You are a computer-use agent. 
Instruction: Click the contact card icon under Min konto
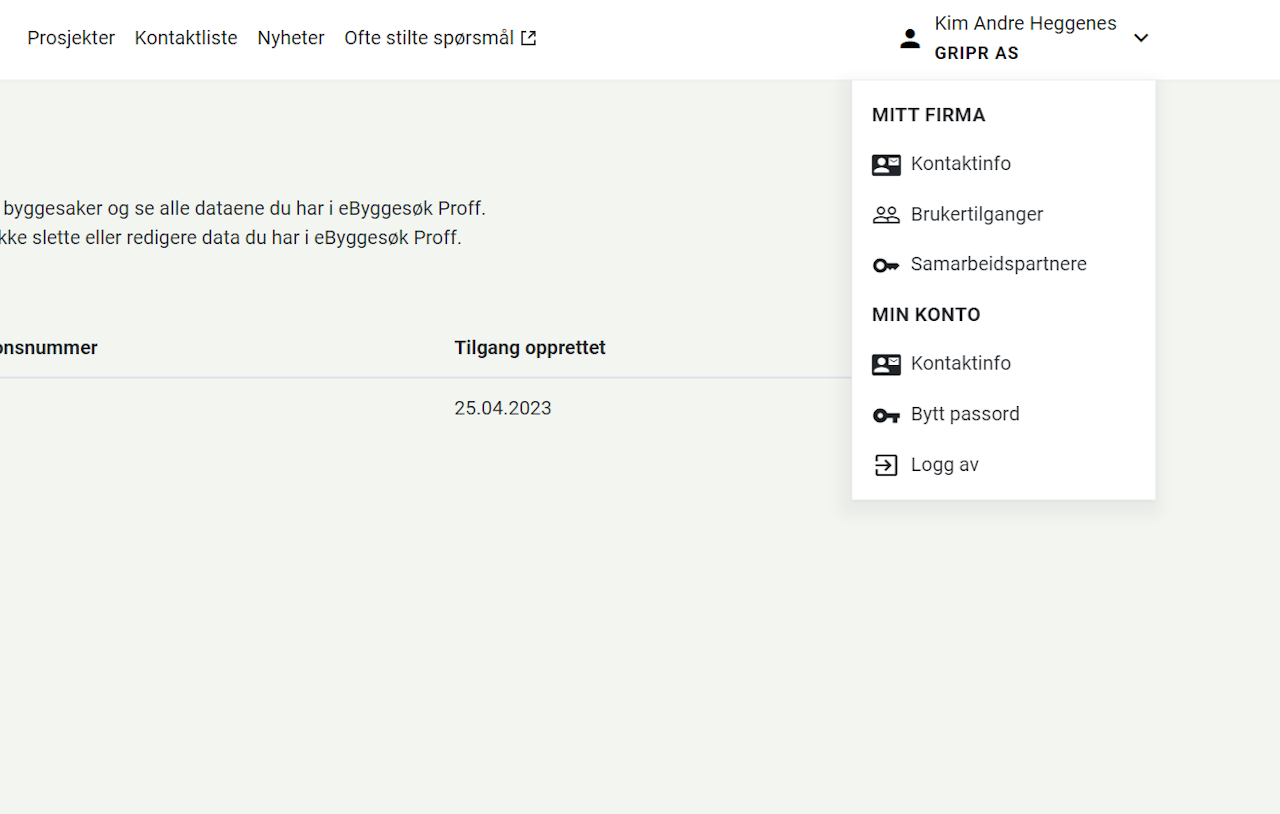[886, 365]
